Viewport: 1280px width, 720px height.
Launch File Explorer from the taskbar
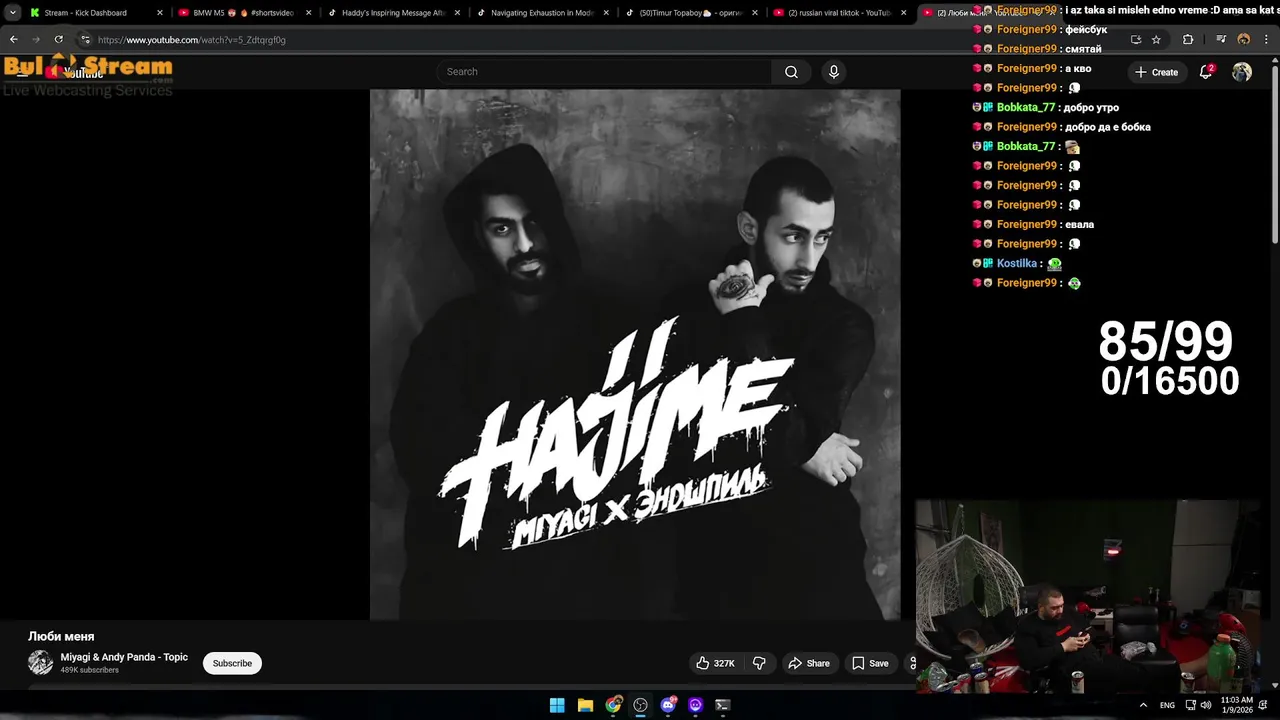click(x=585, y=705)
